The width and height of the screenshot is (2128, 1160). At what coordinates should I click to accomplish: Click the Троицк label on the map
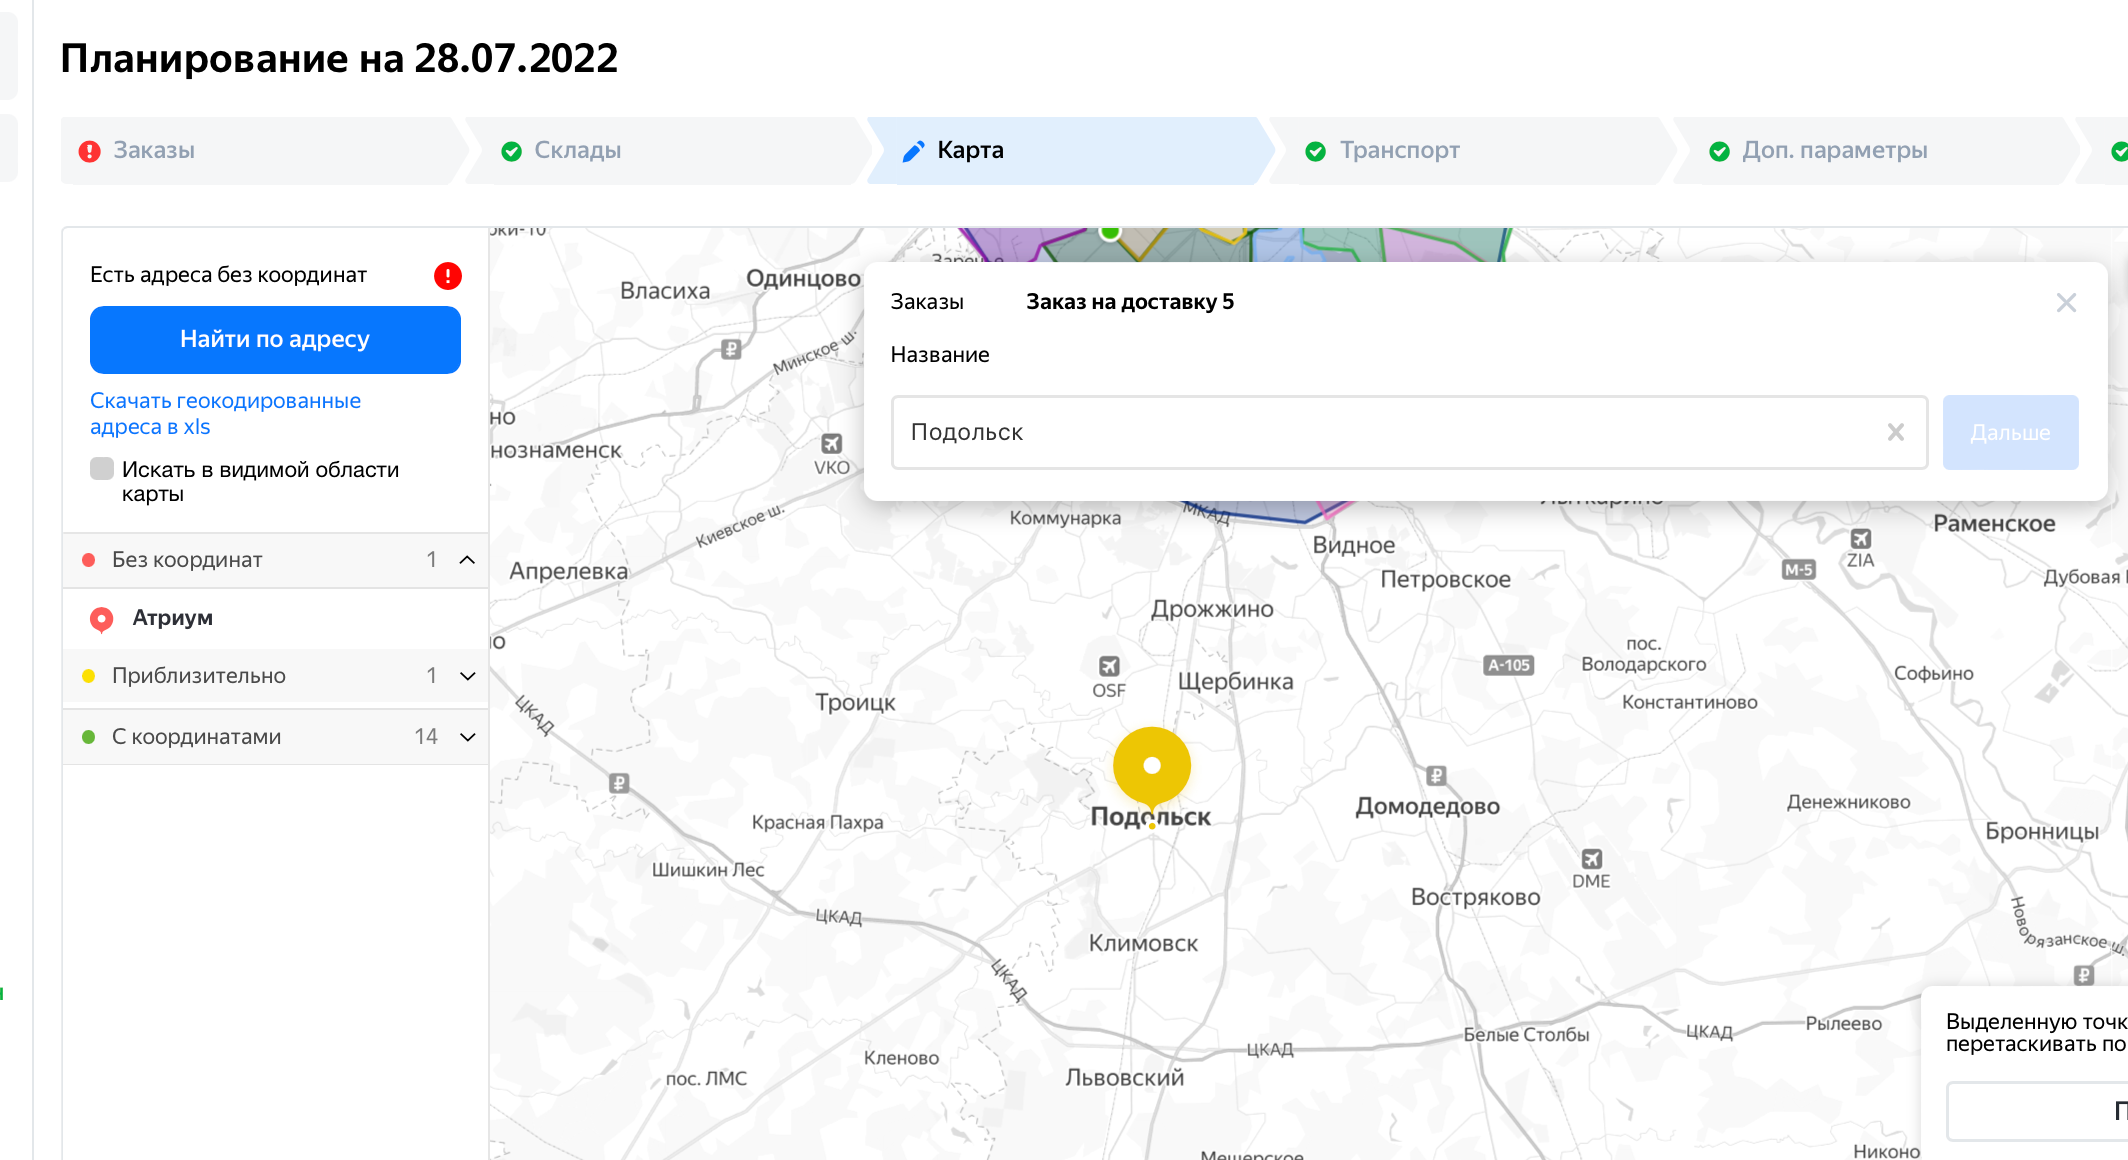(855, 702)
